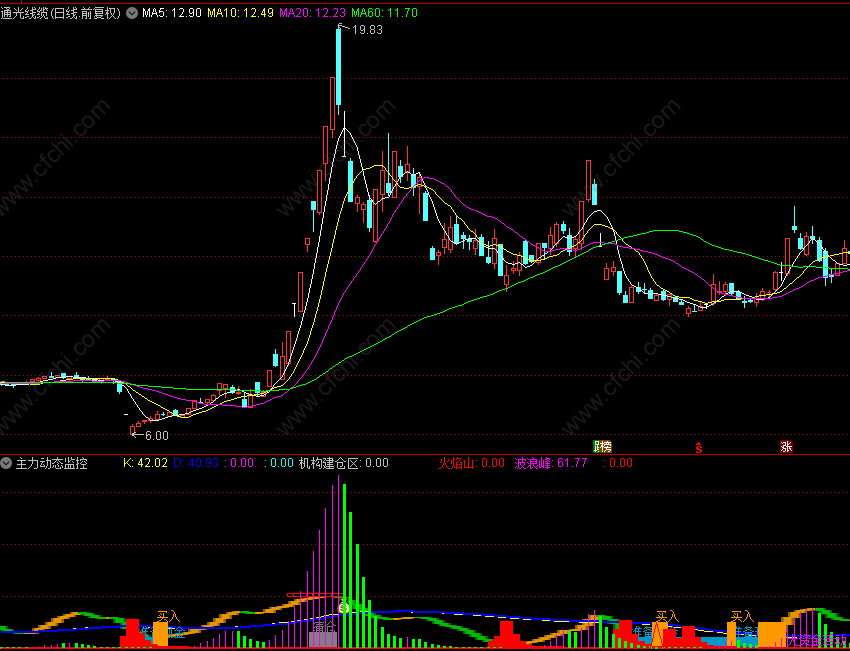Click the 主力动态监控 indicator name
Screen dimensions: 850x651
tap(51, 463)
